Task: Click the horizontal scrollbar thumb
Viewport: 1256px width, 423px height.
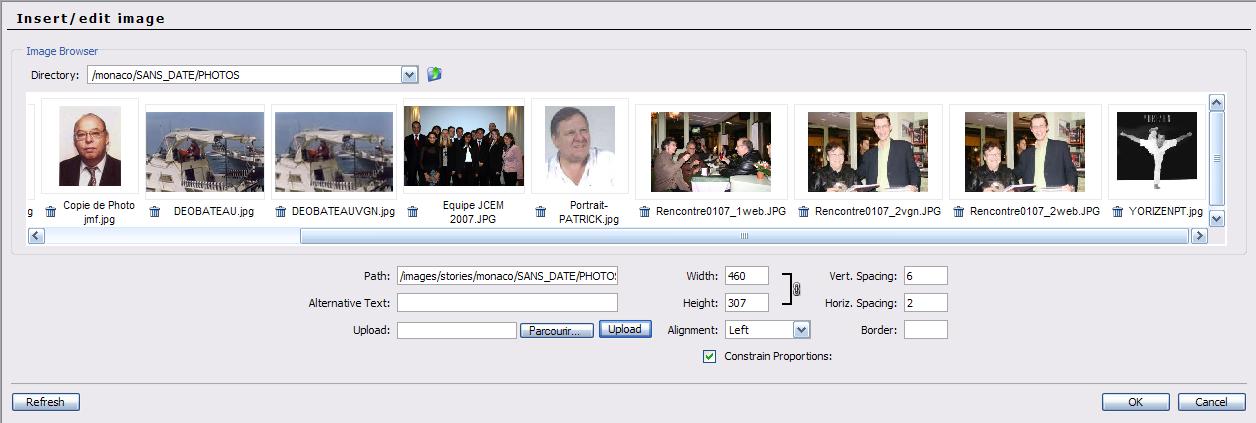Action: point(744,236)
